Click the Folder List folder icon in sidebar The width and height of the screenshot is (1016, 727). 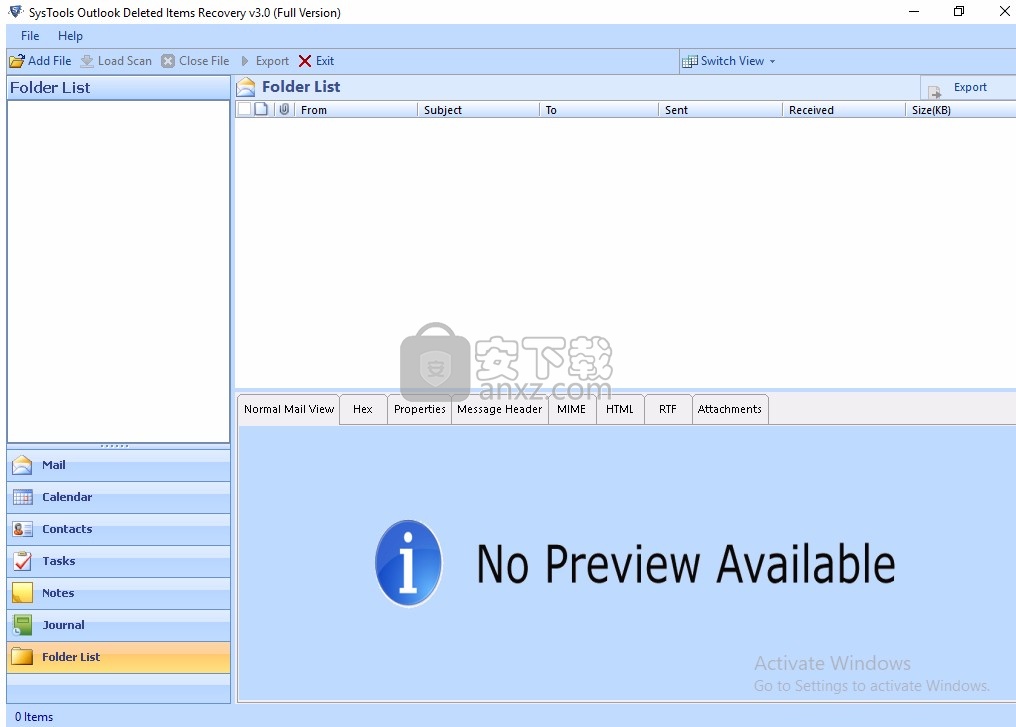[x=22, y=656]
